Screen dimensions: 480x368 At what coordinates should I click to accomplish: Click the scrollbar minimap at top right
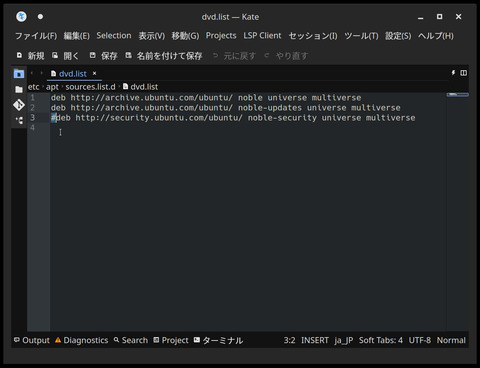click(458, 95)
